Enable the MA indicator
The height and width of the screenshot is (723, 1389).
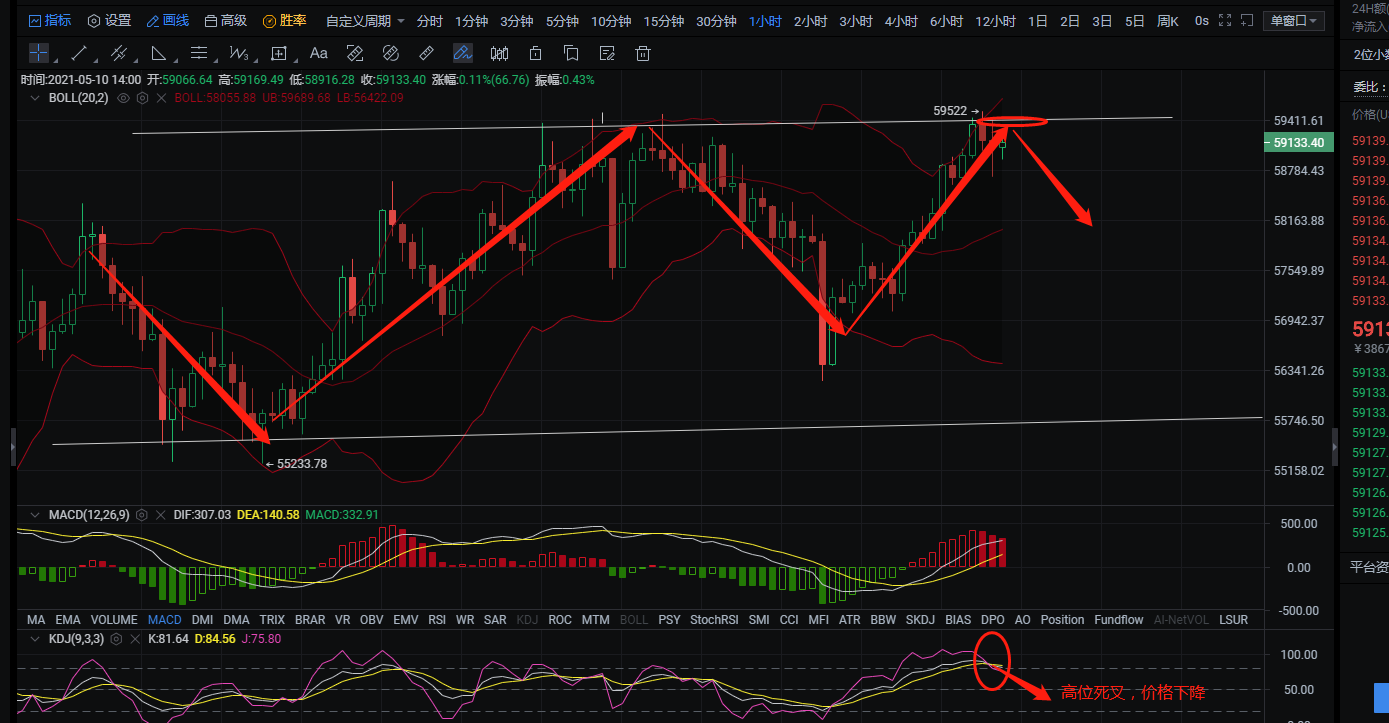point(36,620)
